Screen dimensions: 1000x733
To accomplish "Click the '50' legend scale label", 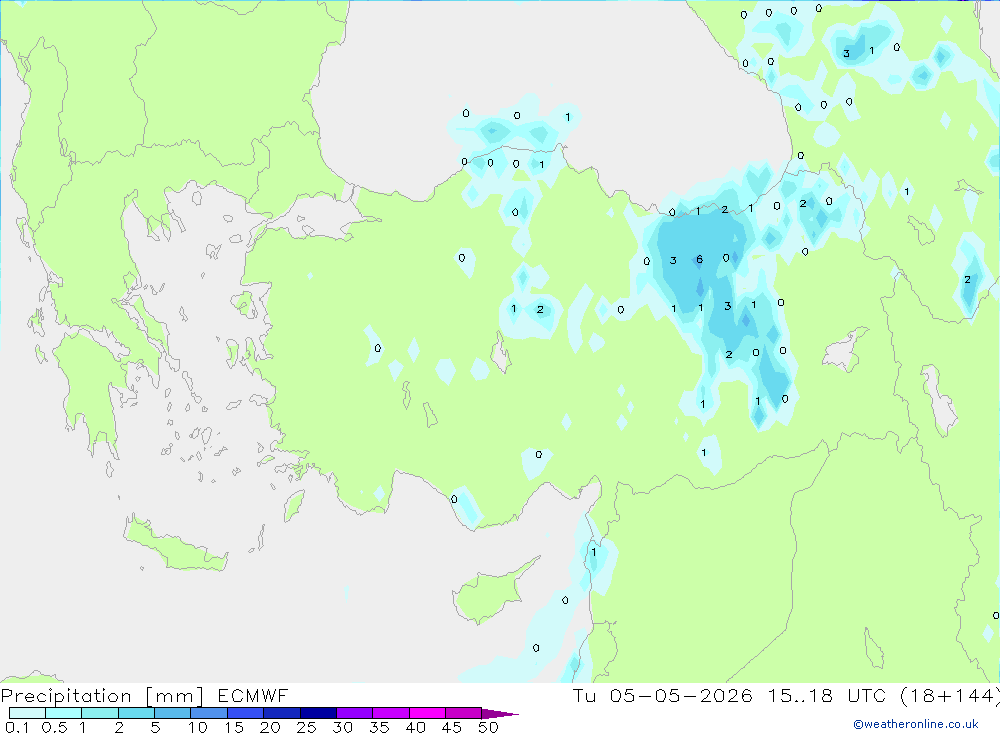I will pyautogui.click(x=489, y=727).
